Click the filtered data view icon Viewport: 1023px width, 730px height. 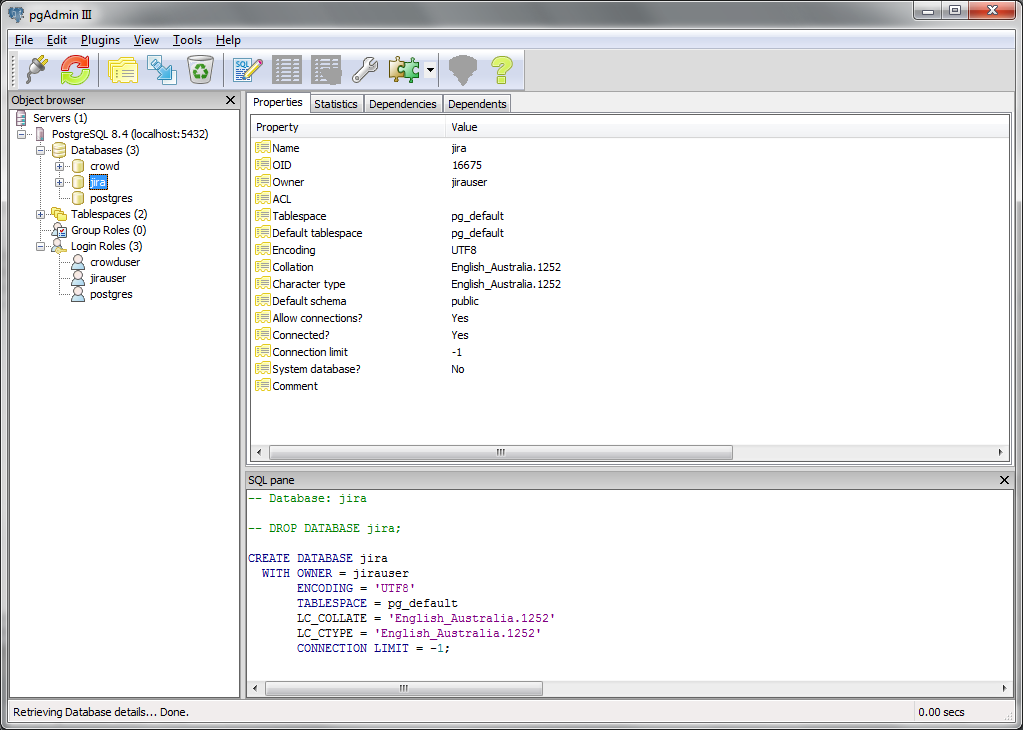pyautogui.click(x=326, y=70)
